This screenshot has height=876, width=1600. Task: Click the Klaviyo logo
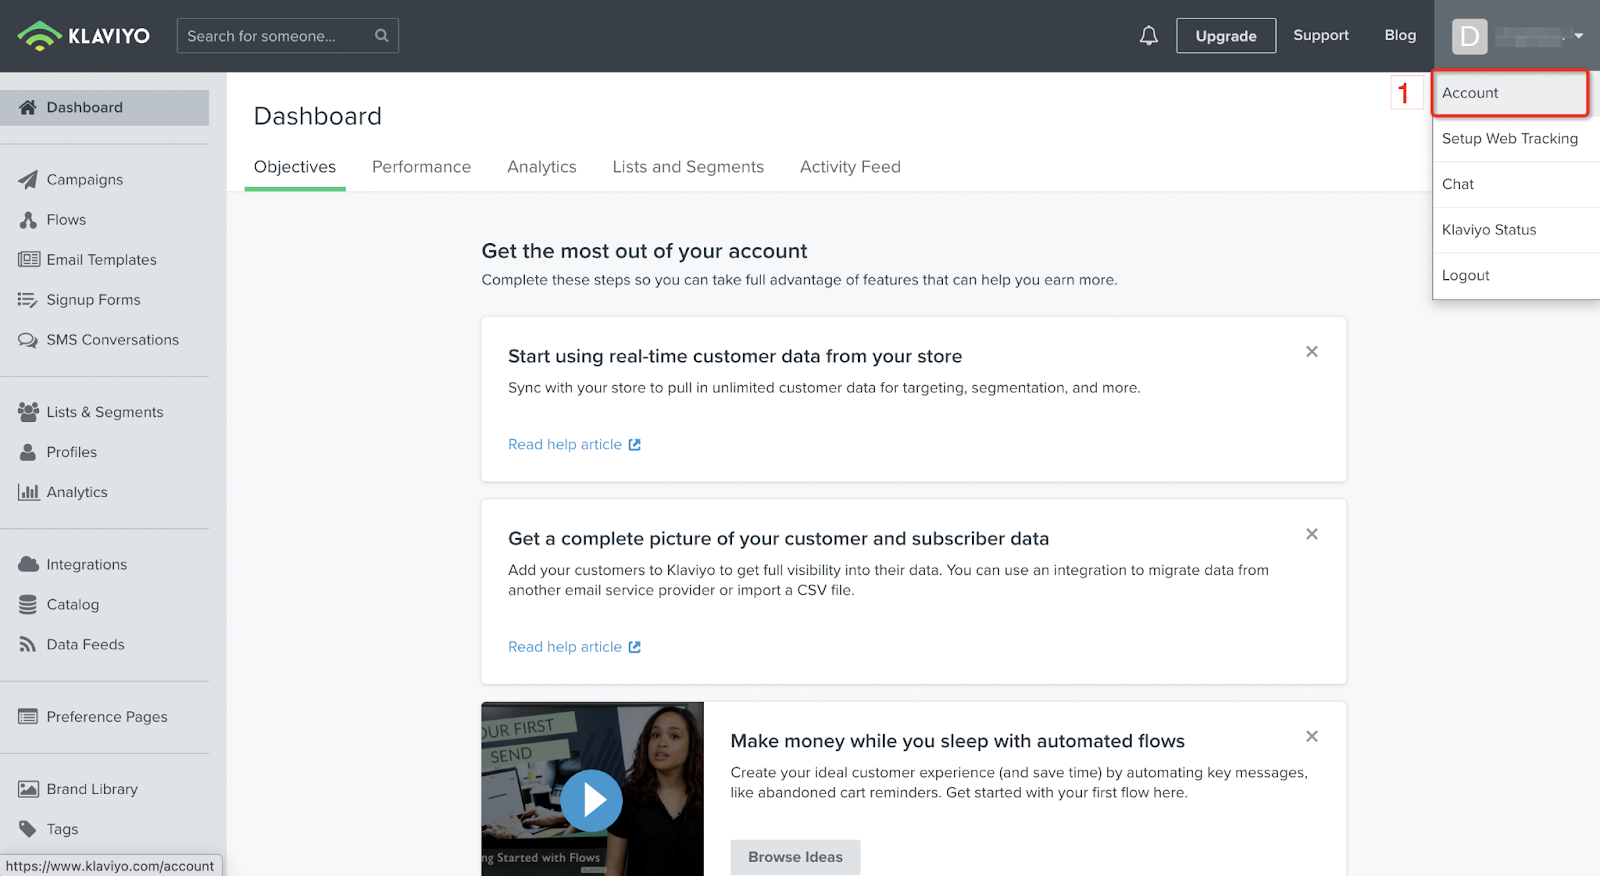coord(84,36)
